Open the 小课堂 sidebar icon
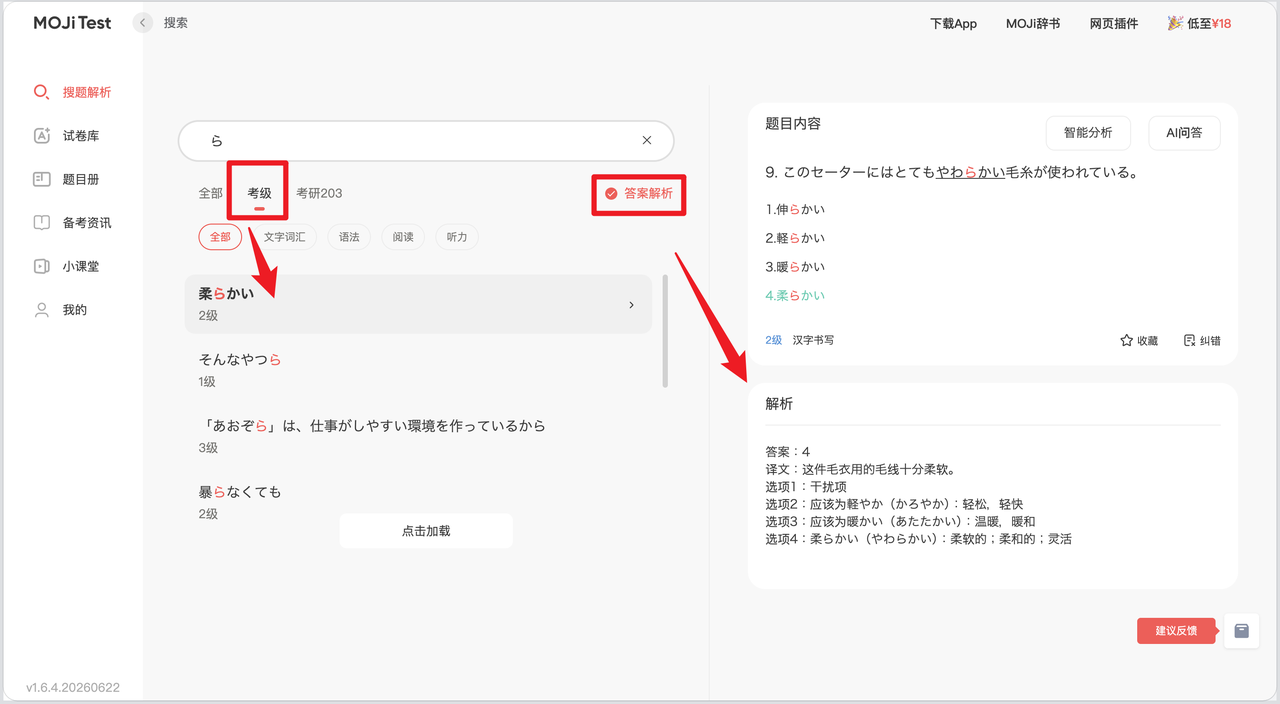The width and height of the screenshot is (1280, 704). coord(41,267)
